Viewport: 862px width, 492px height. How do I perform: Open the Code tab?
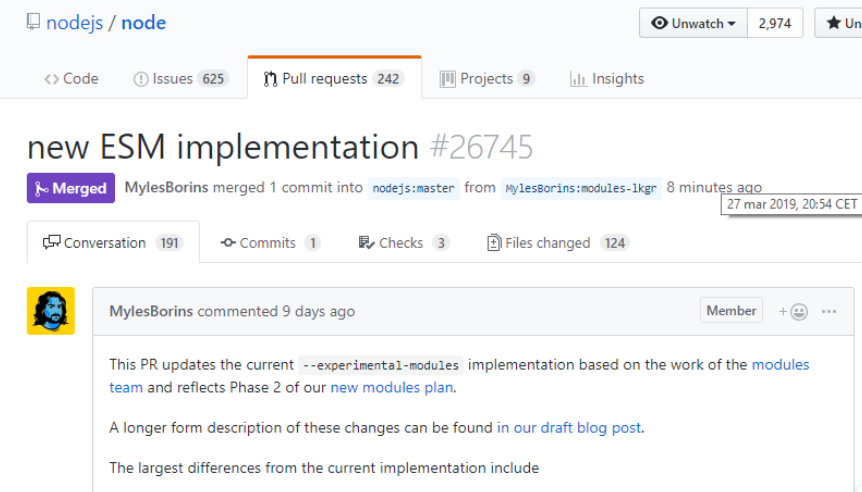[71, 79]
